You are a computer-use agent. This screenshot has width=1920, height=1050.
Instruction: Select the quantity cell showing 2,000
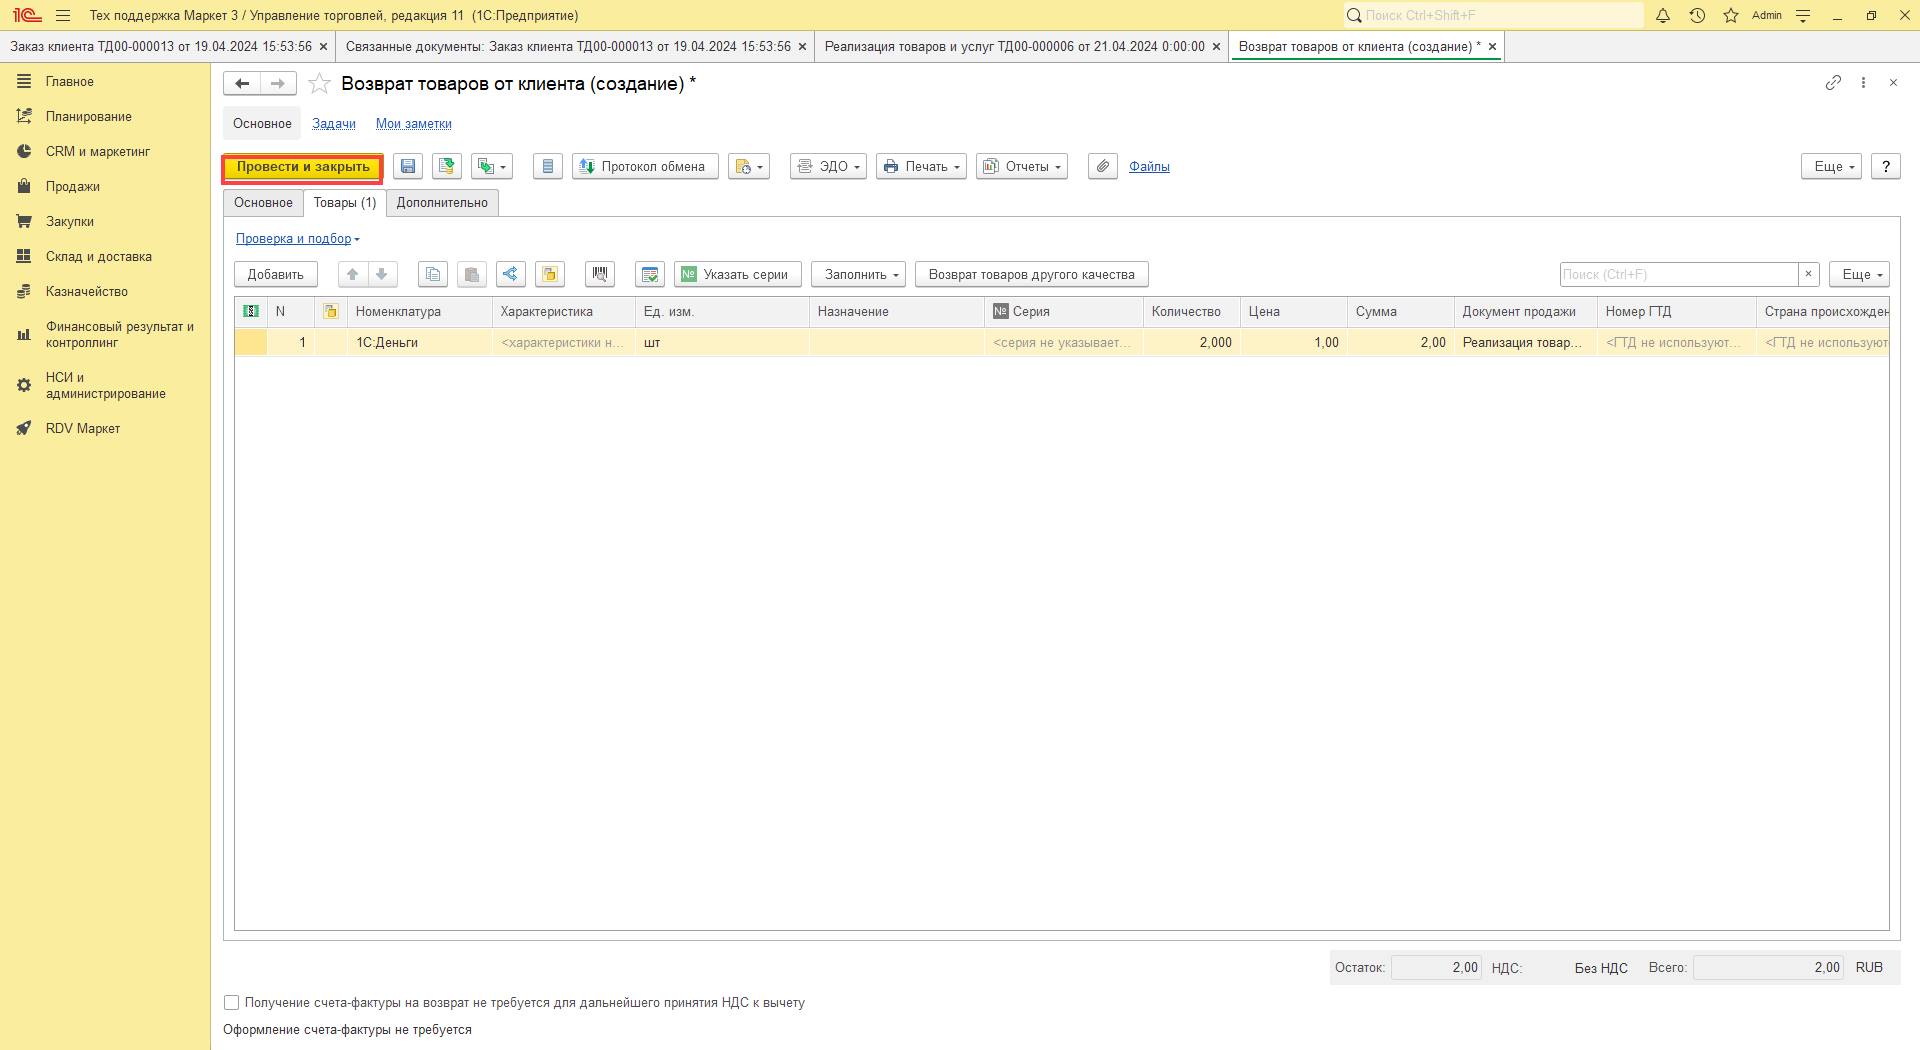coord(1191,343)
